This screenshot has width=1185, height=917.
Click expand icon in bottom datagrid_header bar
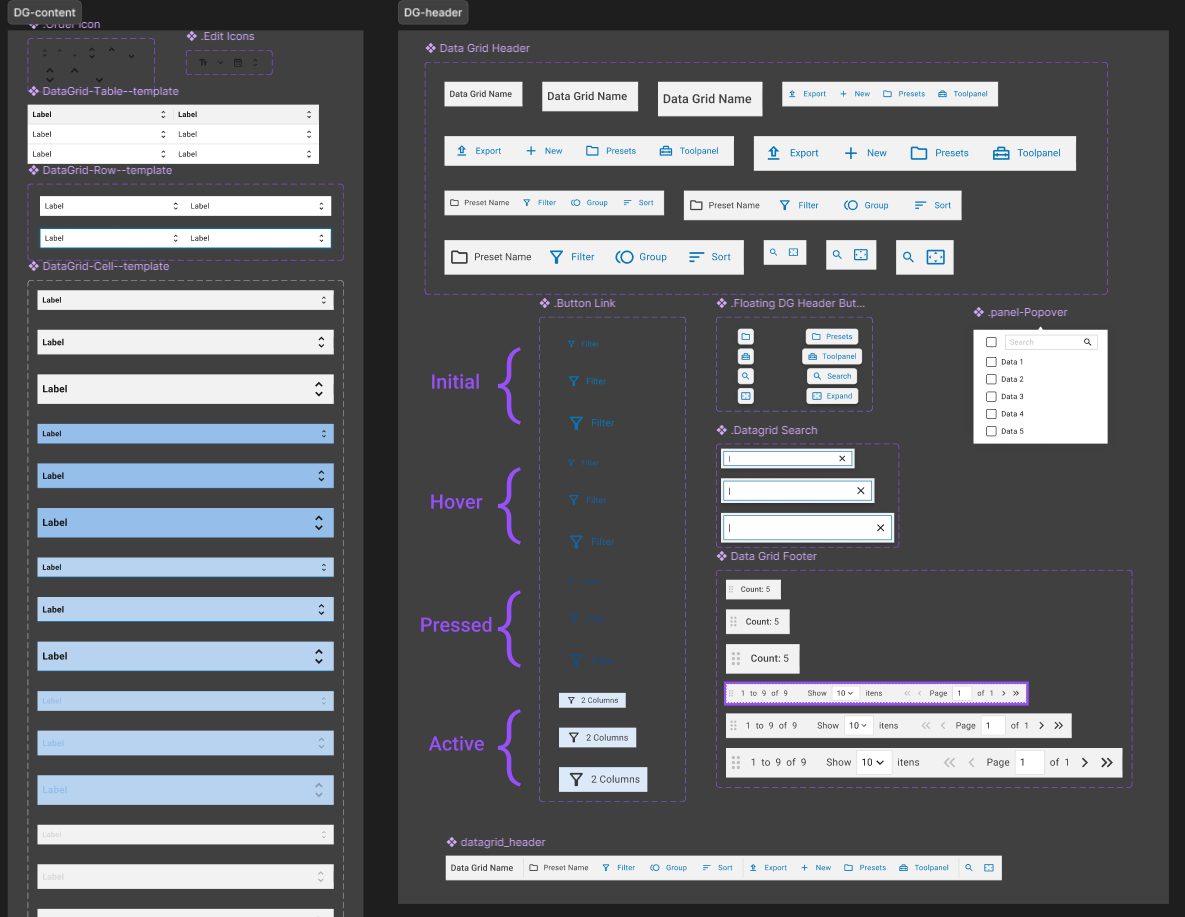(x=988, y=868)
